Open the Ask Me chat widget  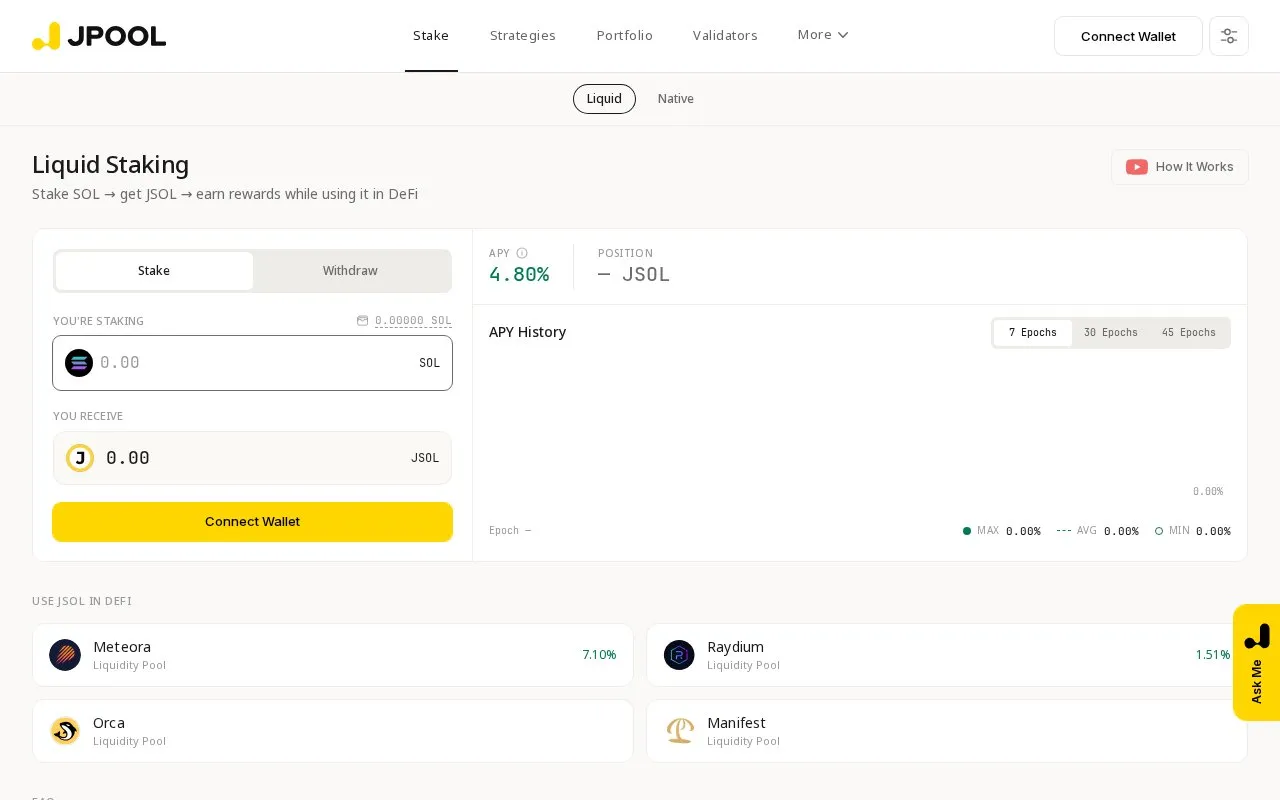click(1257, 662)
